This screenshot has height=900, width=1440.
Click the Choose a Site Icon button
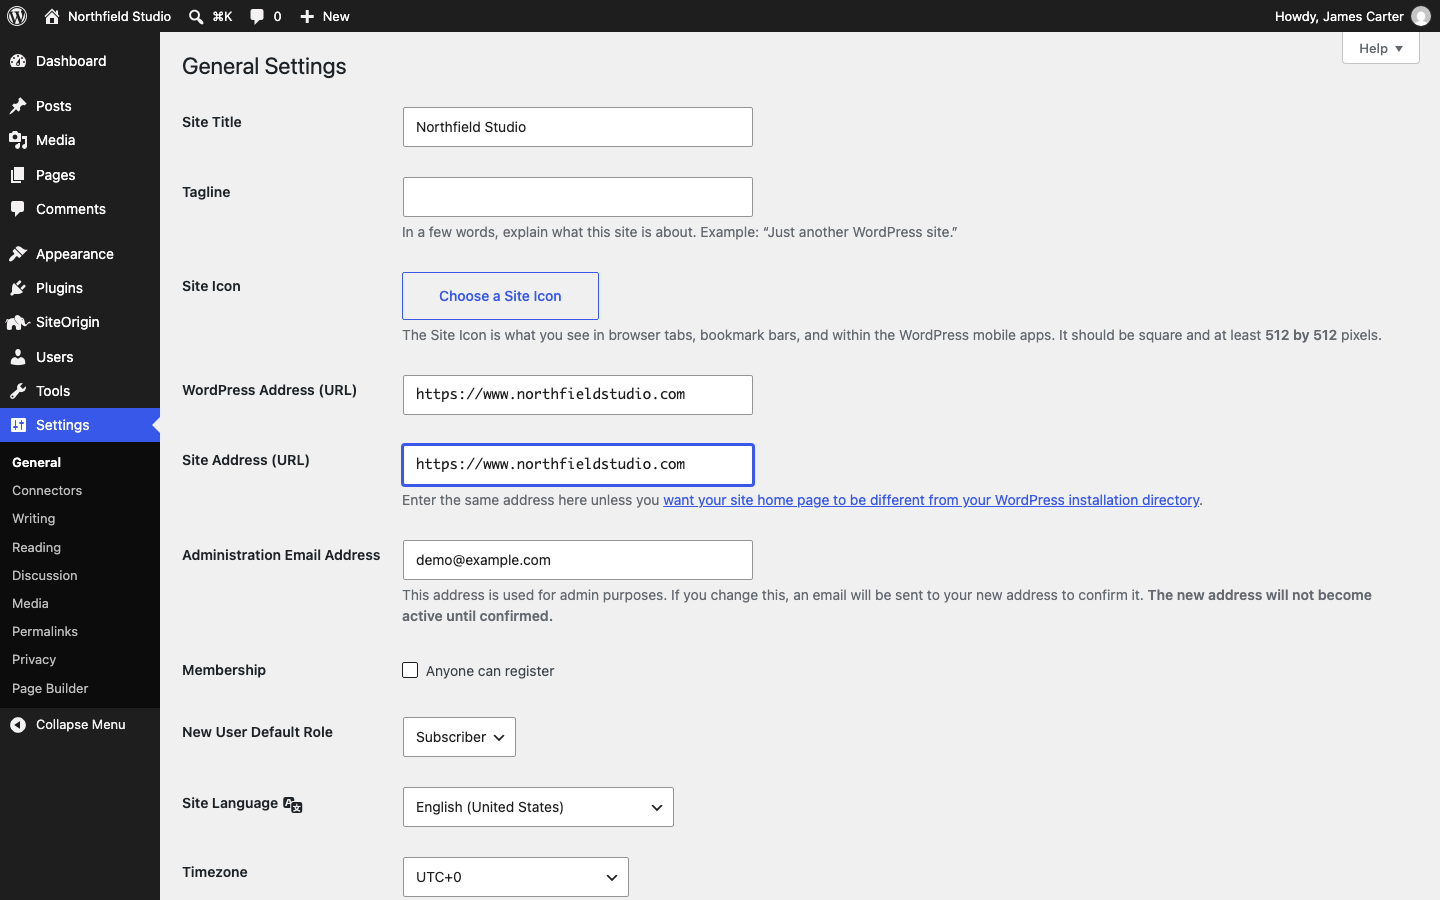[x=500, y=296]
